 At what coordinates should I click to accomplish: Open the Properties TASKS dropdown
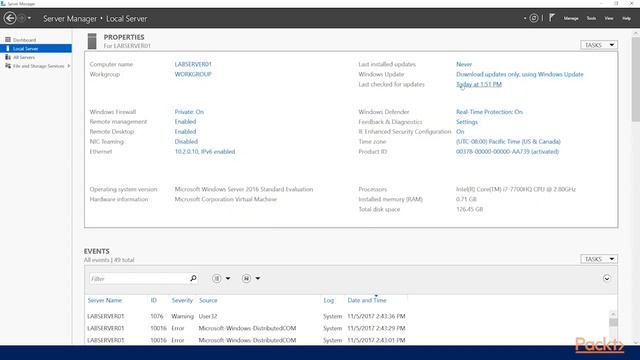(x=599, y=45)
